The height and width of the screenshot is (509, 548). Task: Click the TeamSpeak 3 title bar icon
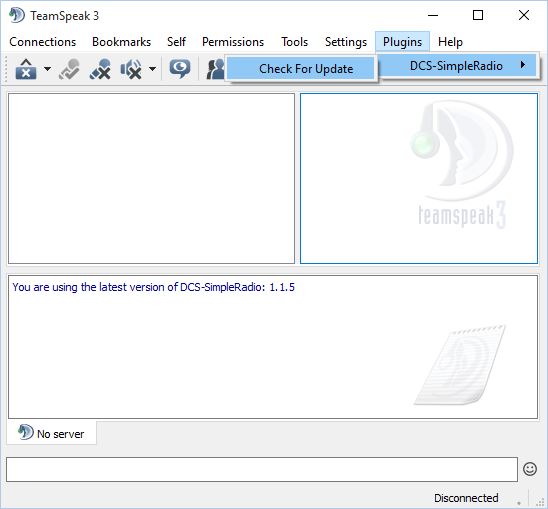17,15
